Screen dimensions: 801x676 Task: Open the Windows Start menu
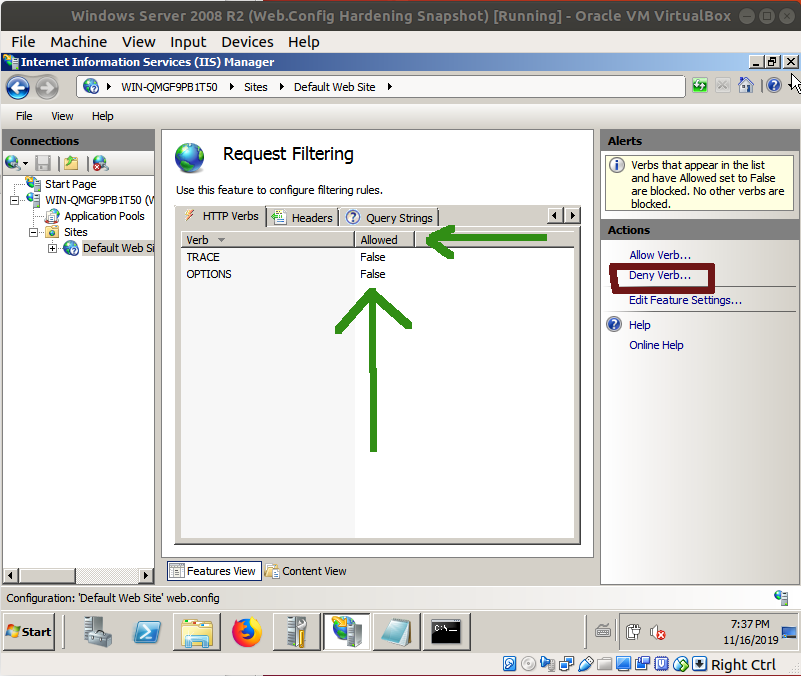tap(29, 632)
